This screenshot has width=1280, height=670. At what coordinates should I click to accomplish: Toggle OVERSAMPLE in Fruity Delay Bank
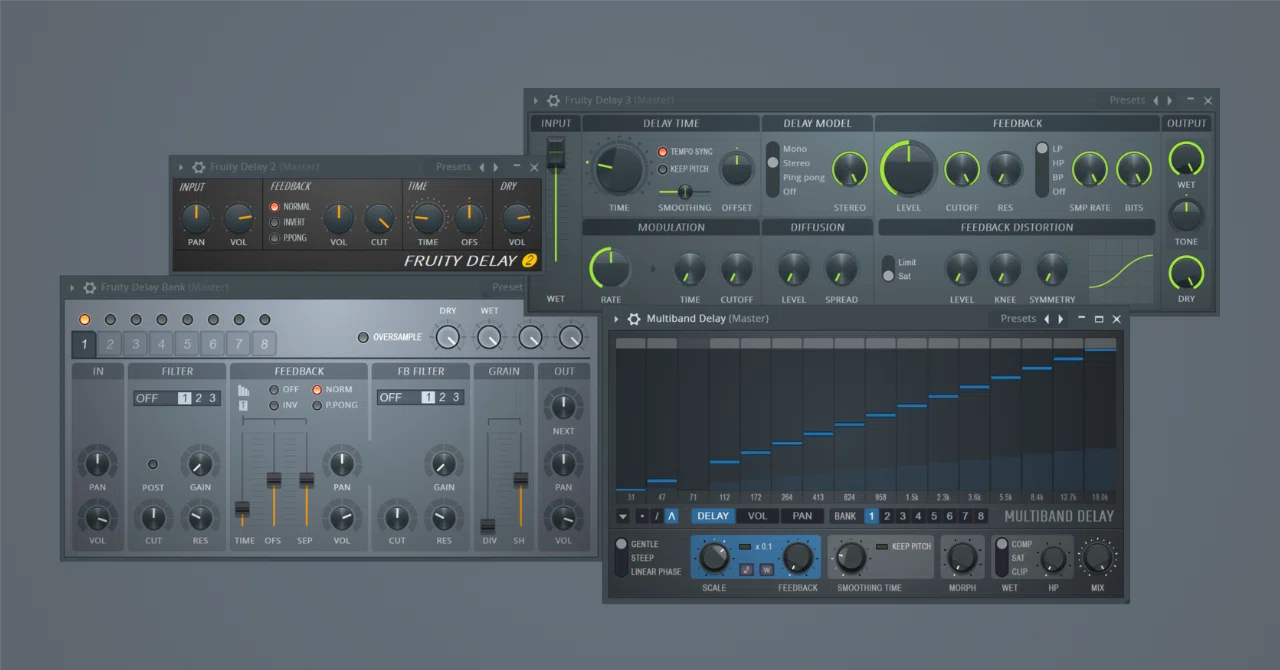(x=363, y=337)
